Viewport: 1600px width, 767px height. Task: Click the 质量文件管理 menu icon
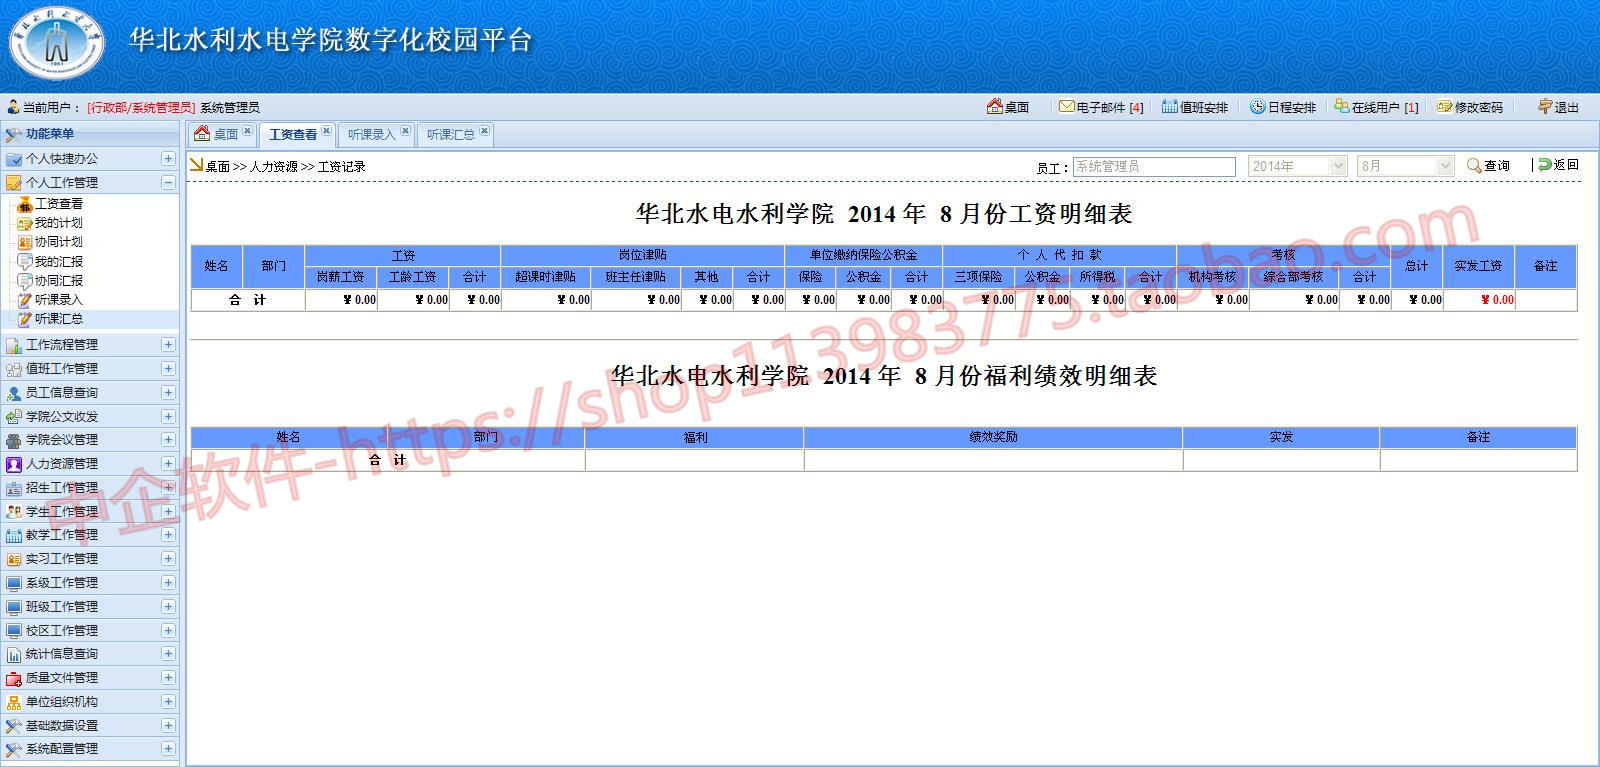coord(14,678)
